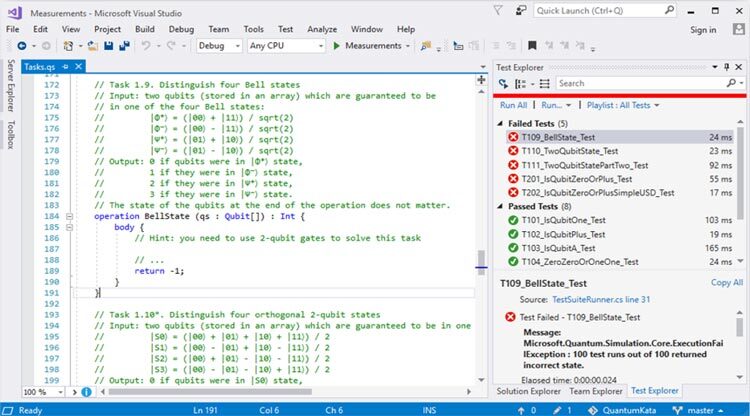Click Run Tests After Build icon

point(504,83)
